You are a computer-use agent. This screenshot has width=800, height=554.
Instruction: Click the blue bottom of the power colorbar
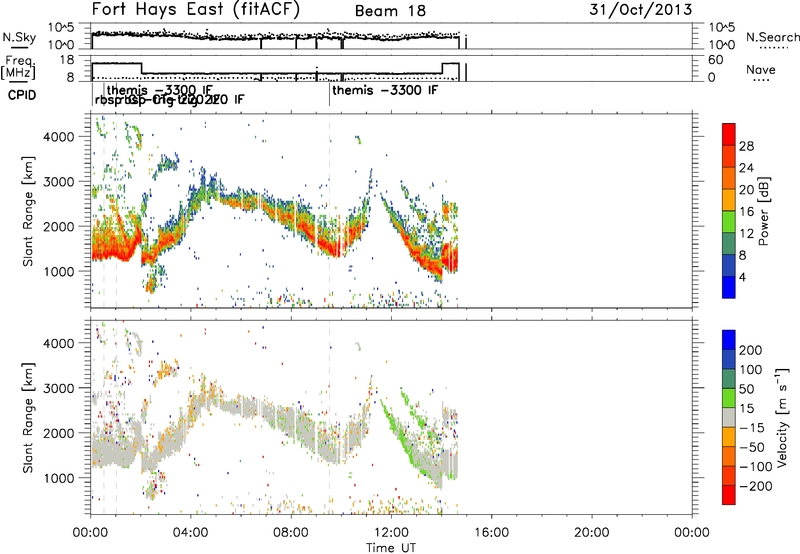click(729, 287)
